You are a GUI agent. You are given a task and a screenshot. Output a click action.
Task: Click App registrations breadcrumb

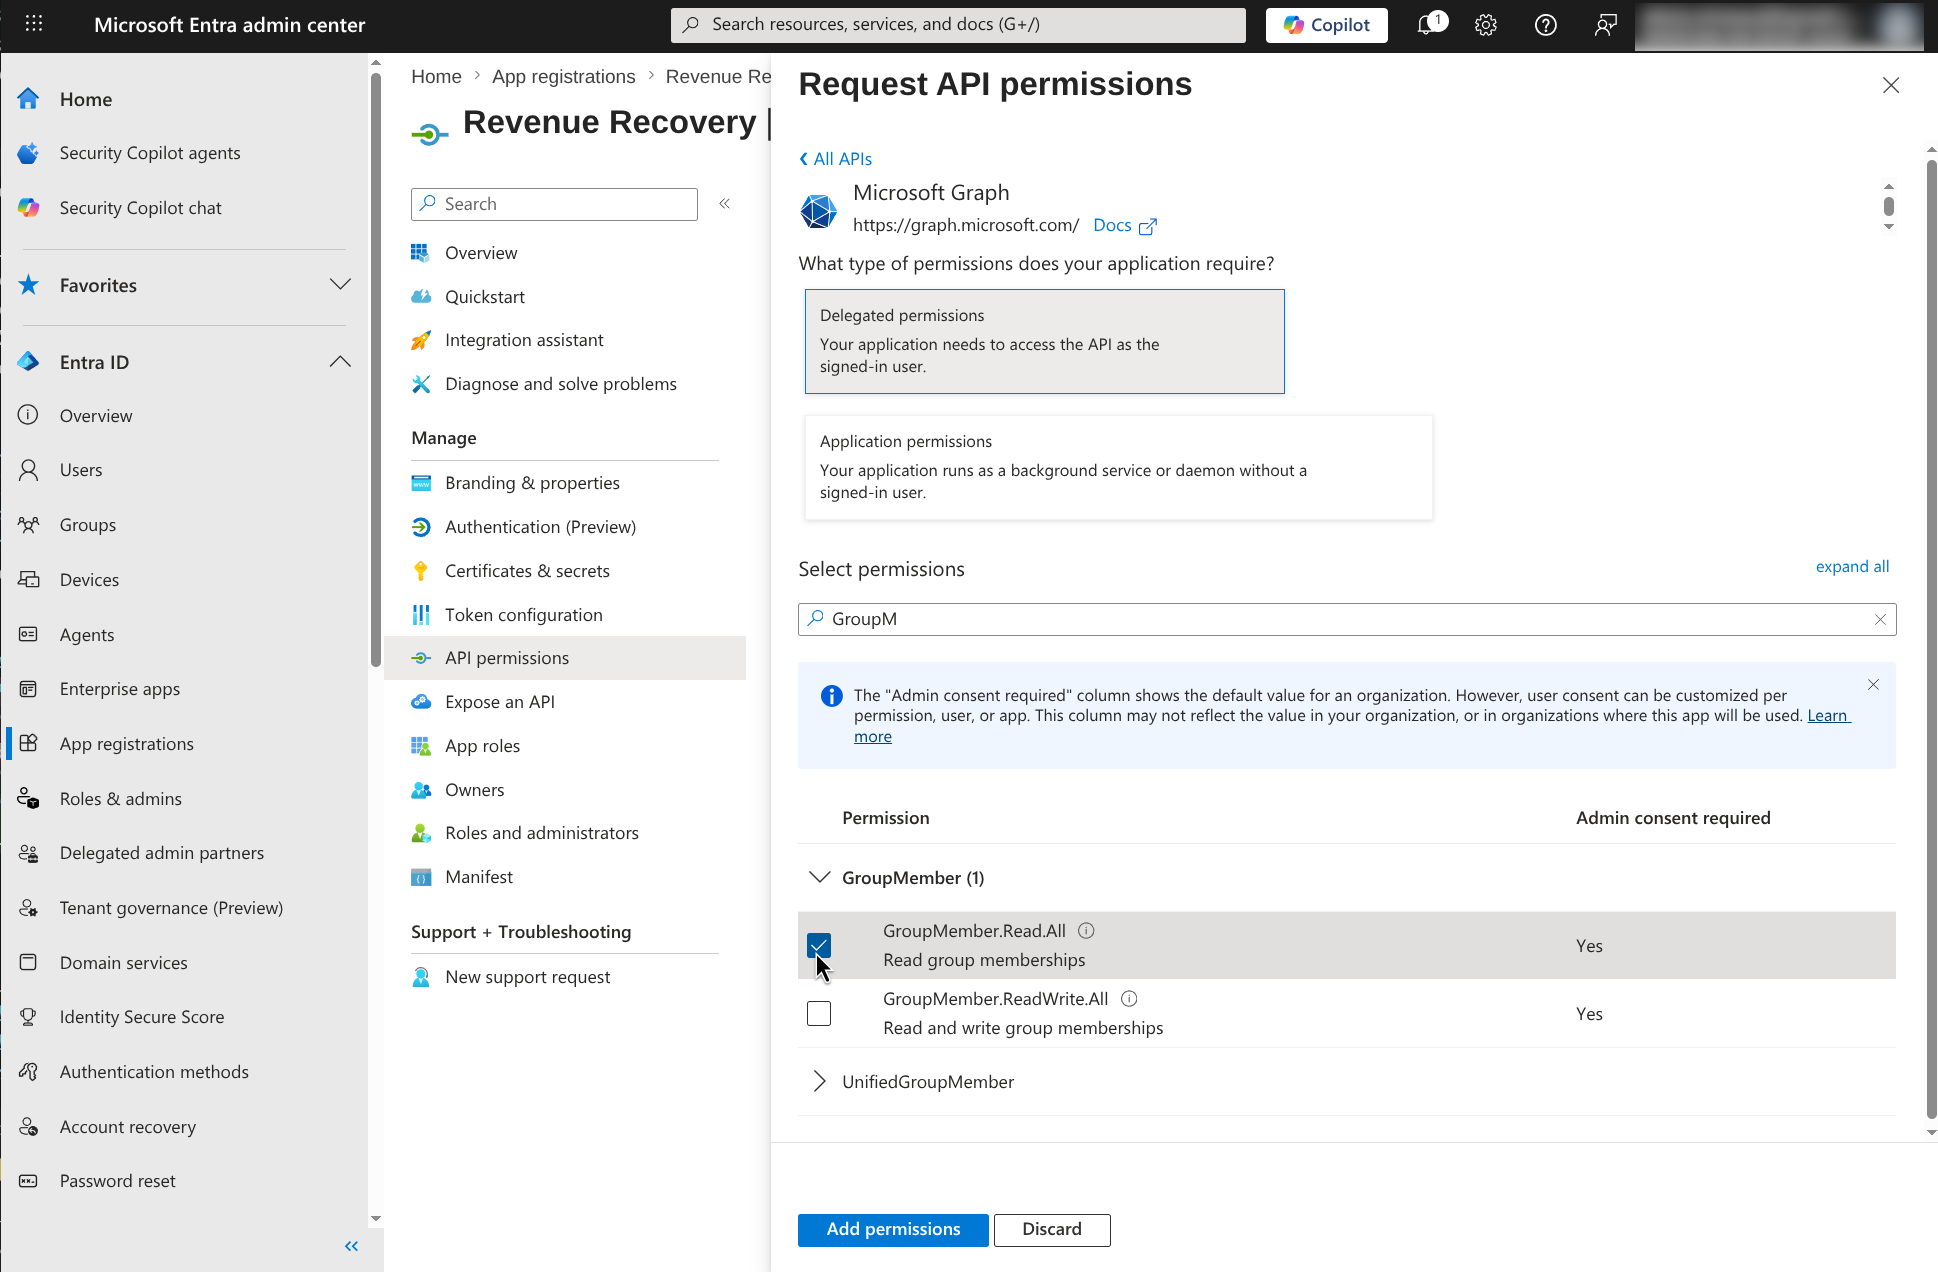tap(563, 77)
